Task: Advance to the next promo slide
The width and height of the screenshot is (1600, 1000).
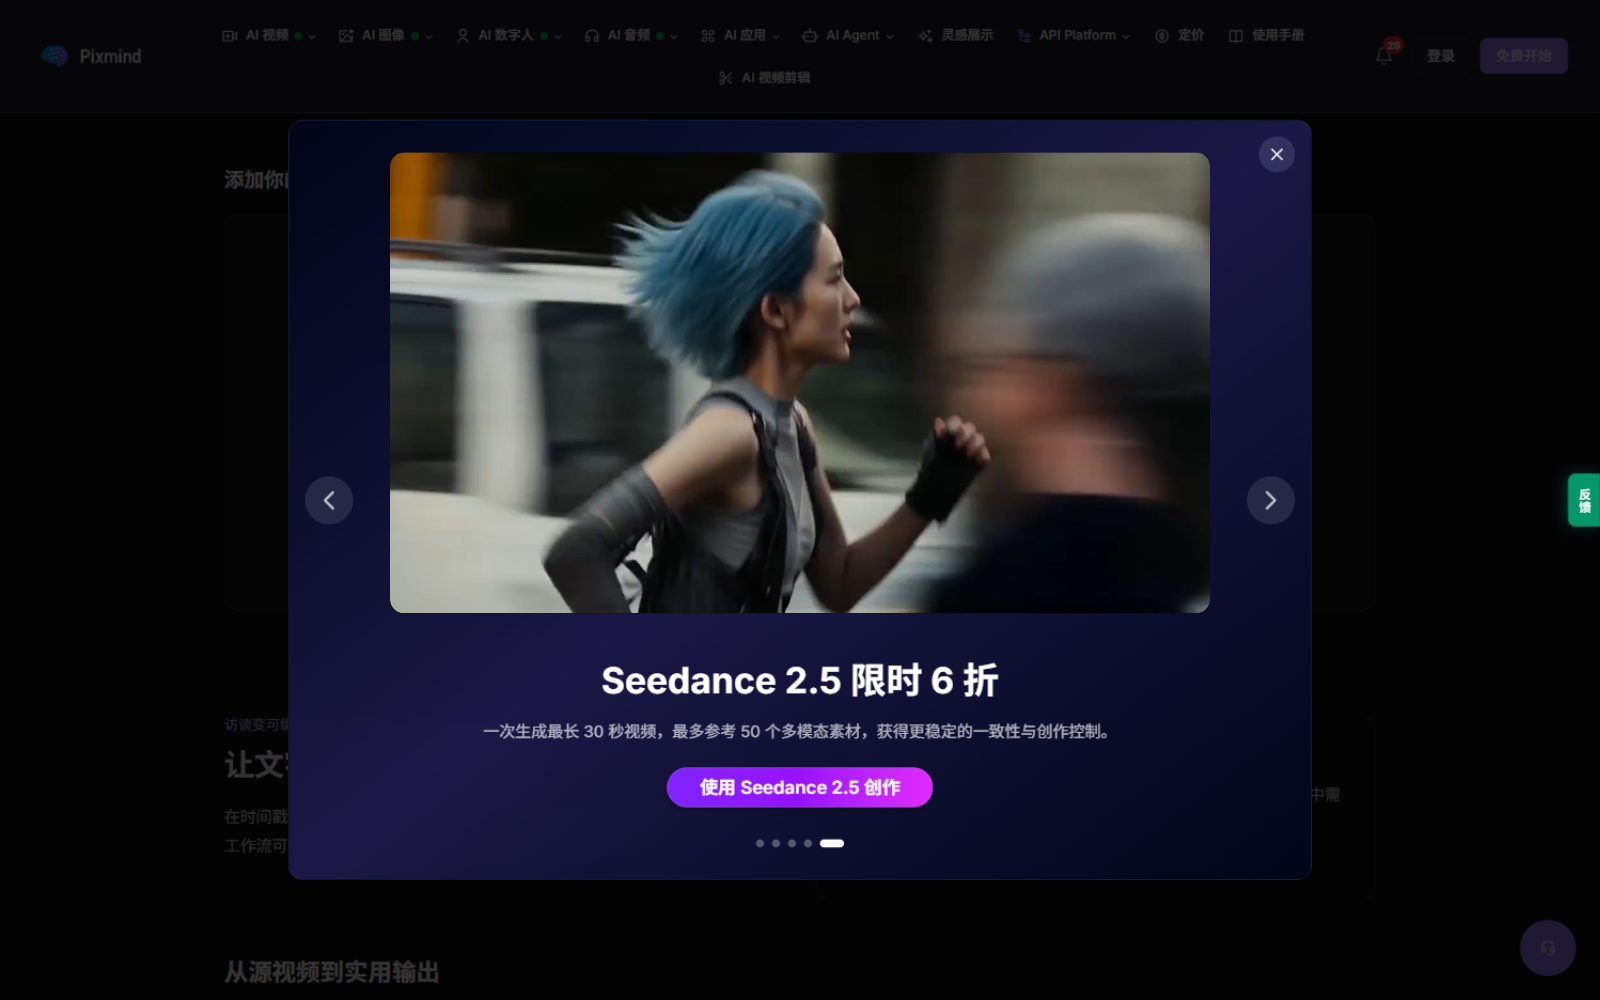Action: (1270, 500)
